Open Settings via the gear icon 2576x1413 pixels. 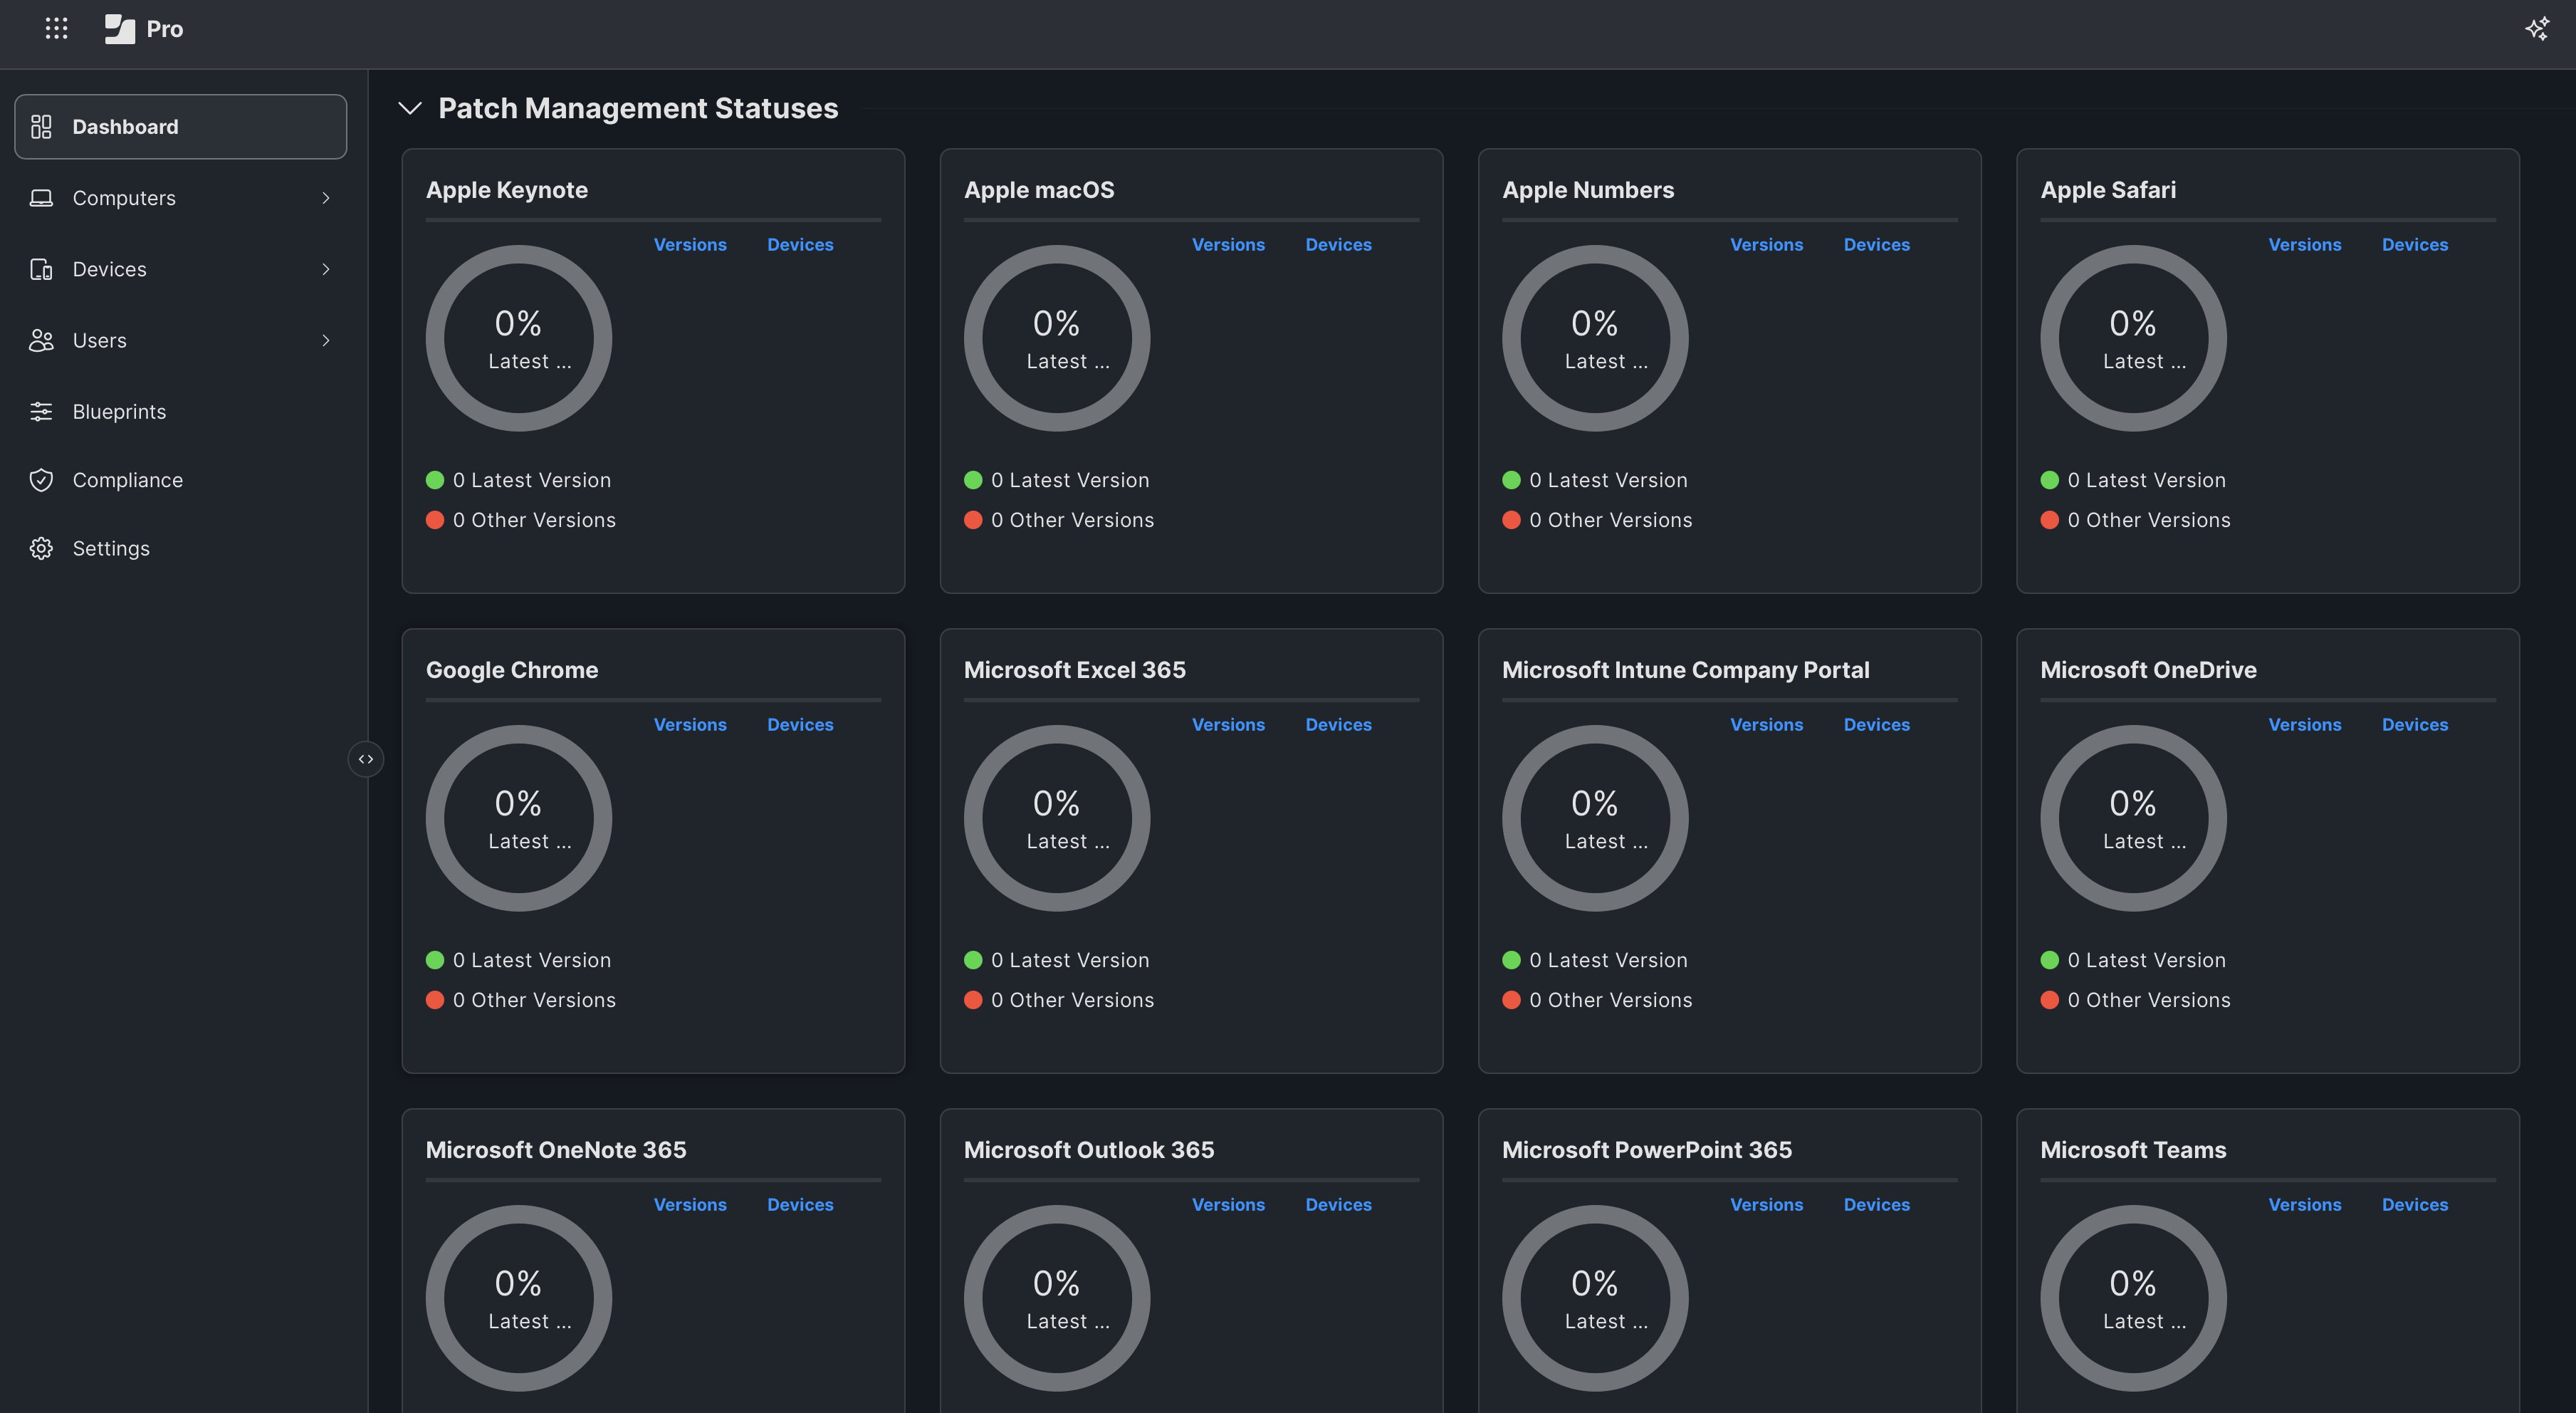[x=41, y=548]
